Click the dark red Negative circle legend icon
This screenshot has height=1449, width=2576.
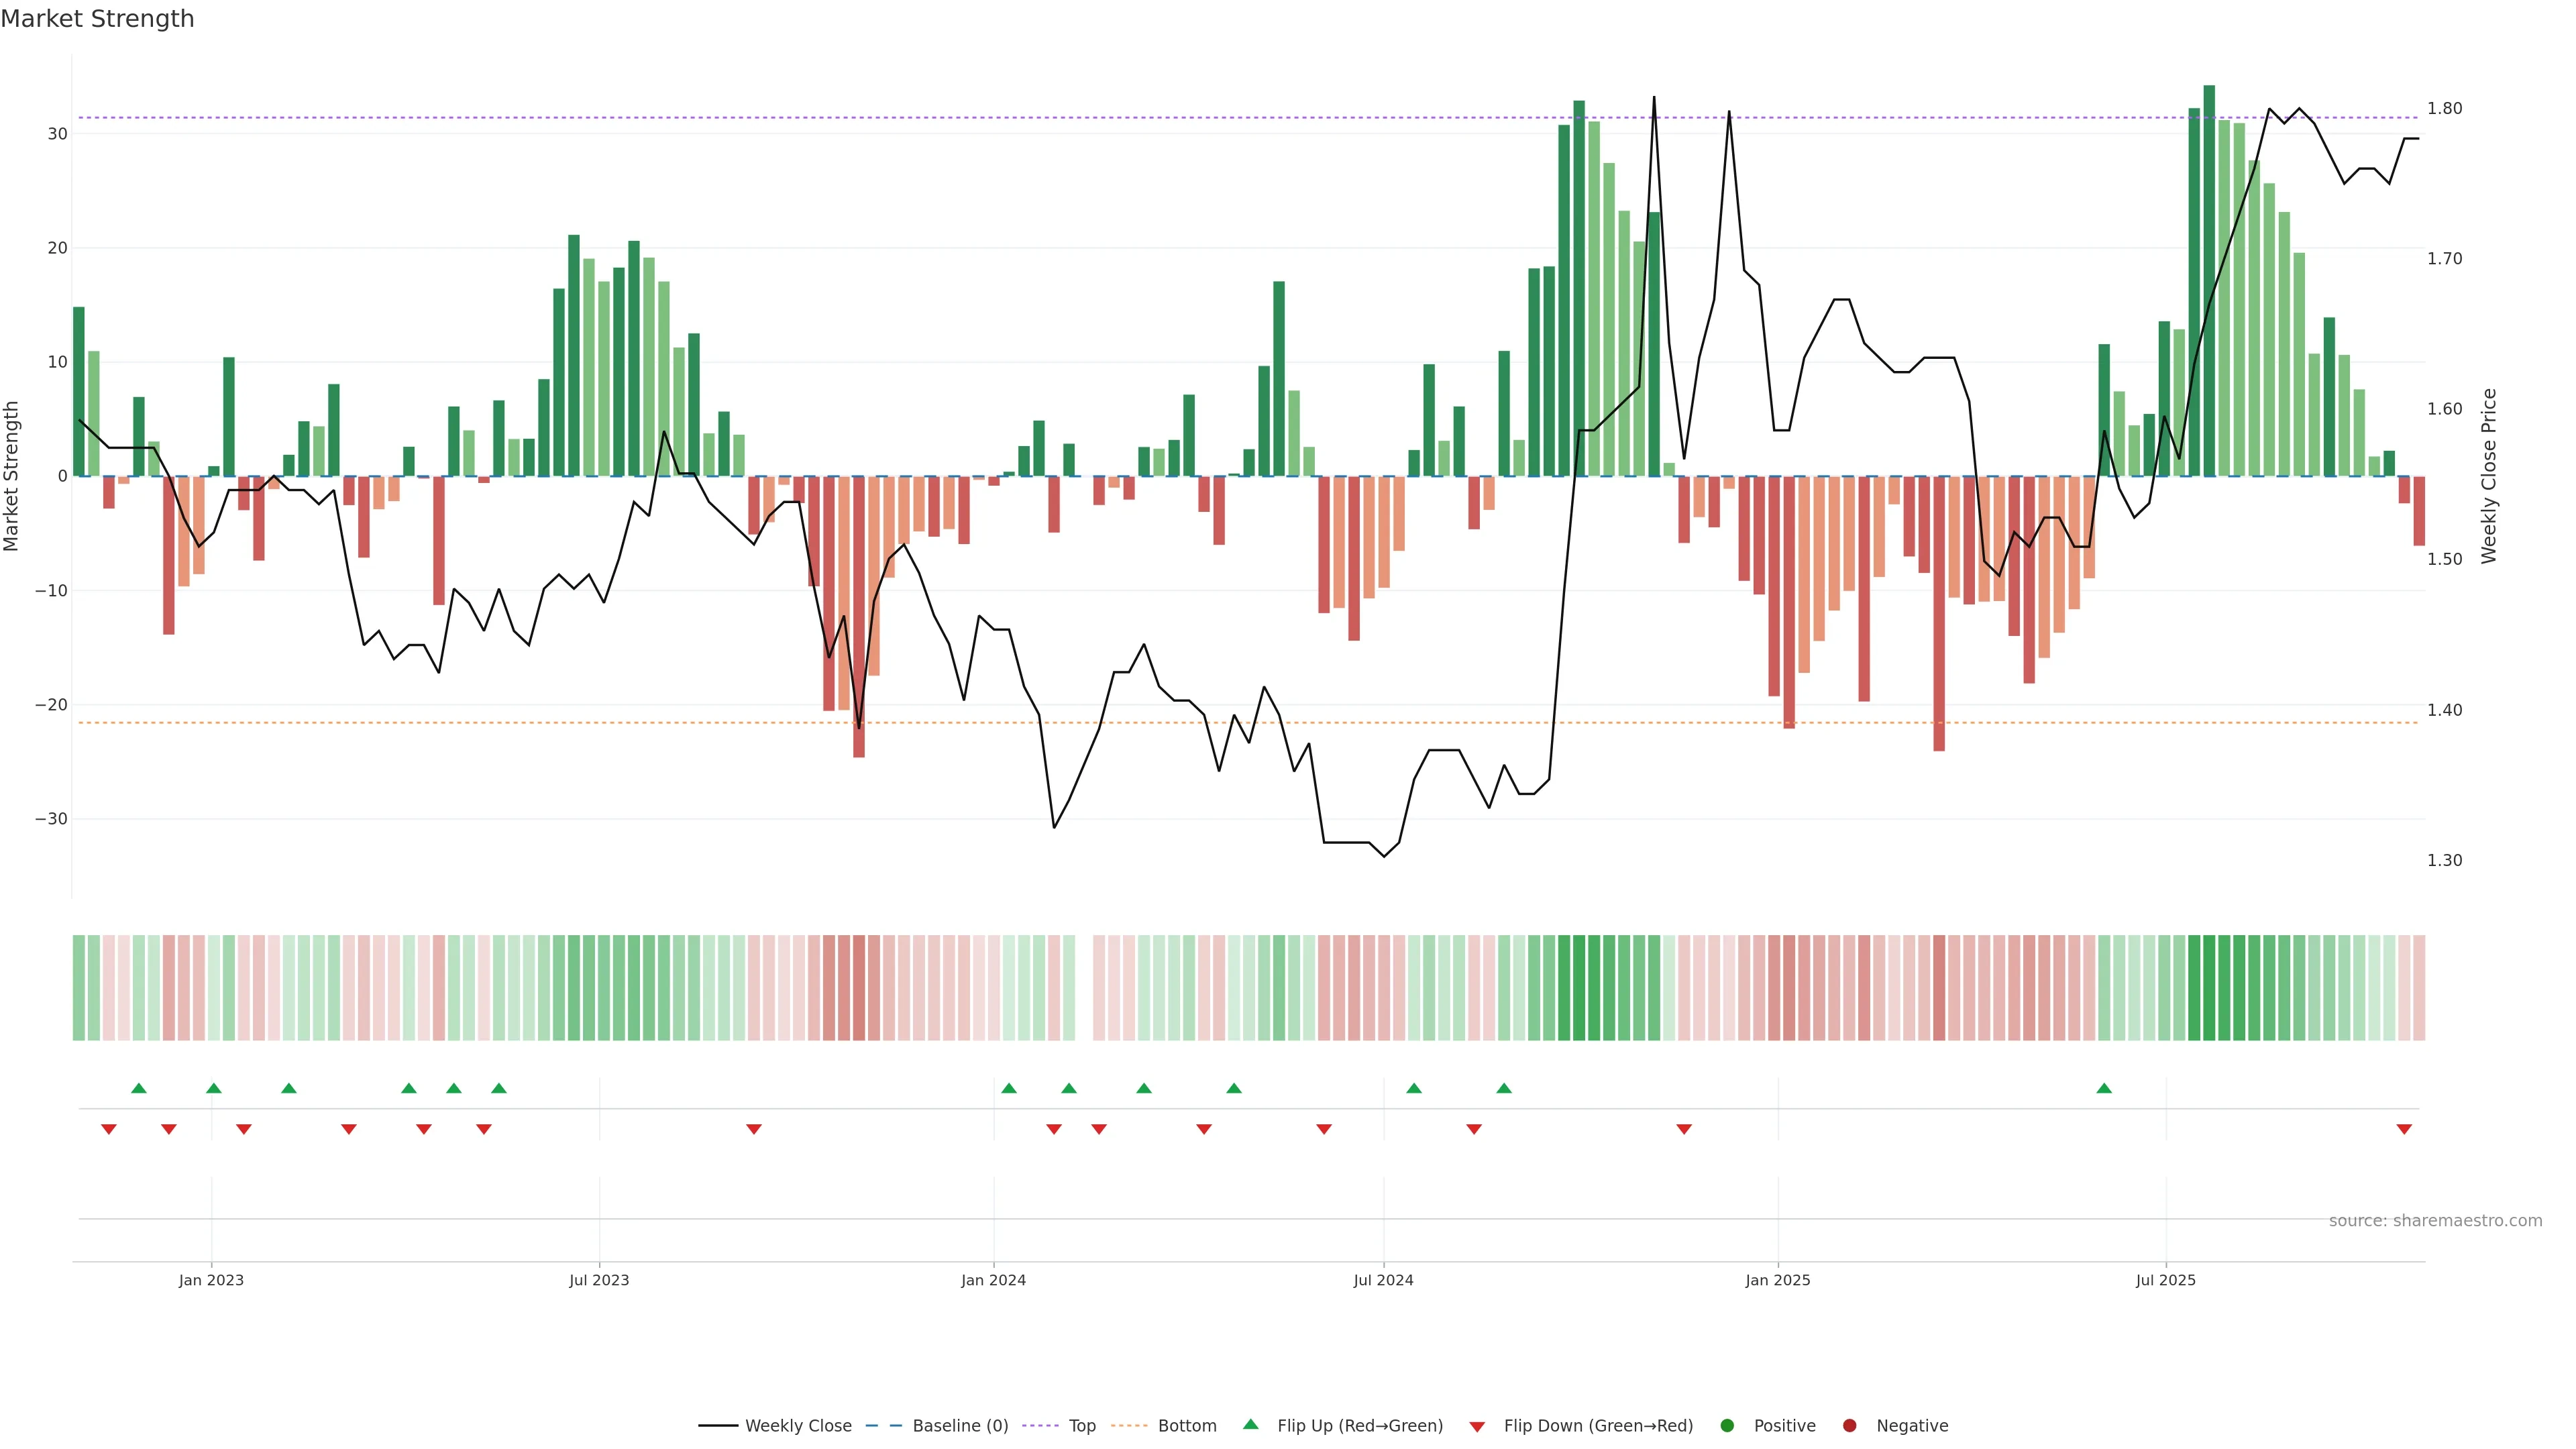[x=1849, y=1426]
